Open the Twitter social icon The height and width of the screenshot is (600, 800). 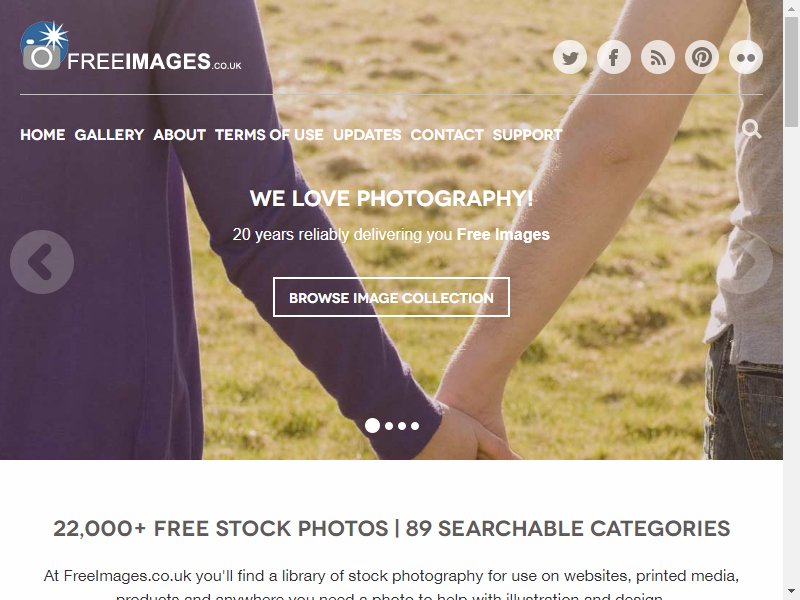[x=570, y=57]
